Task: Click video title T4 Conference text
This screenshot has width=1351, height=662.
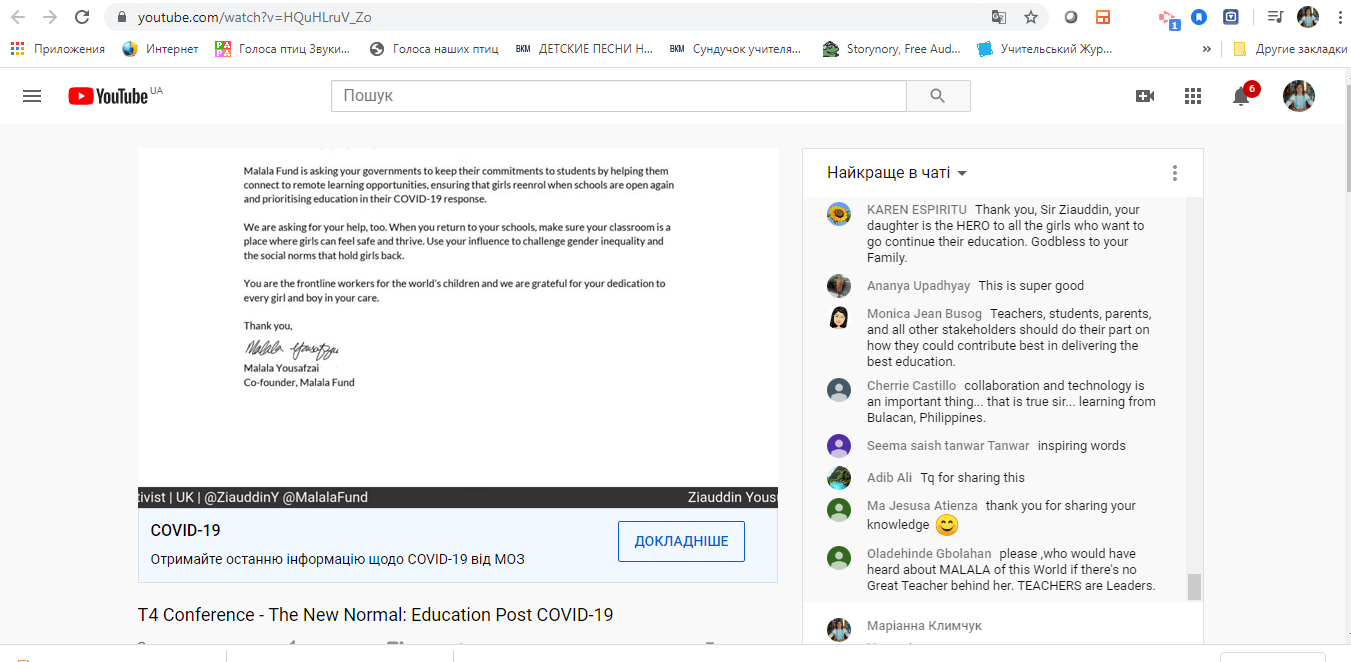Action: 375,615
